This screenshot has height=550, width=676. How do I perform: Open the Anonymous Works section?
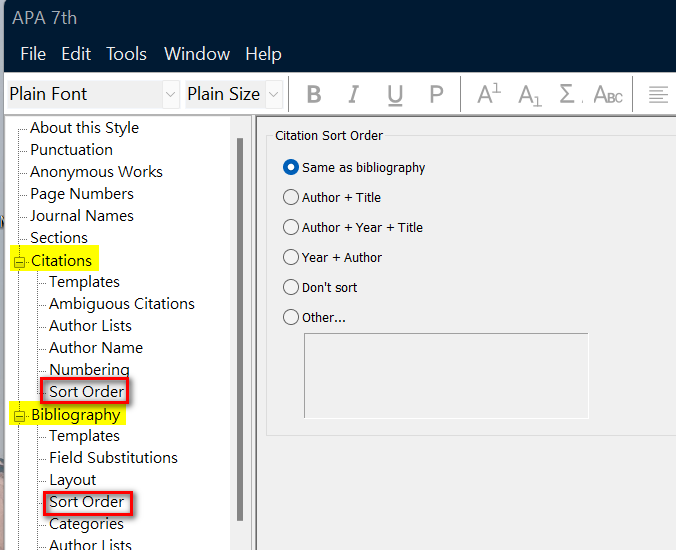(x=96, y=172)
